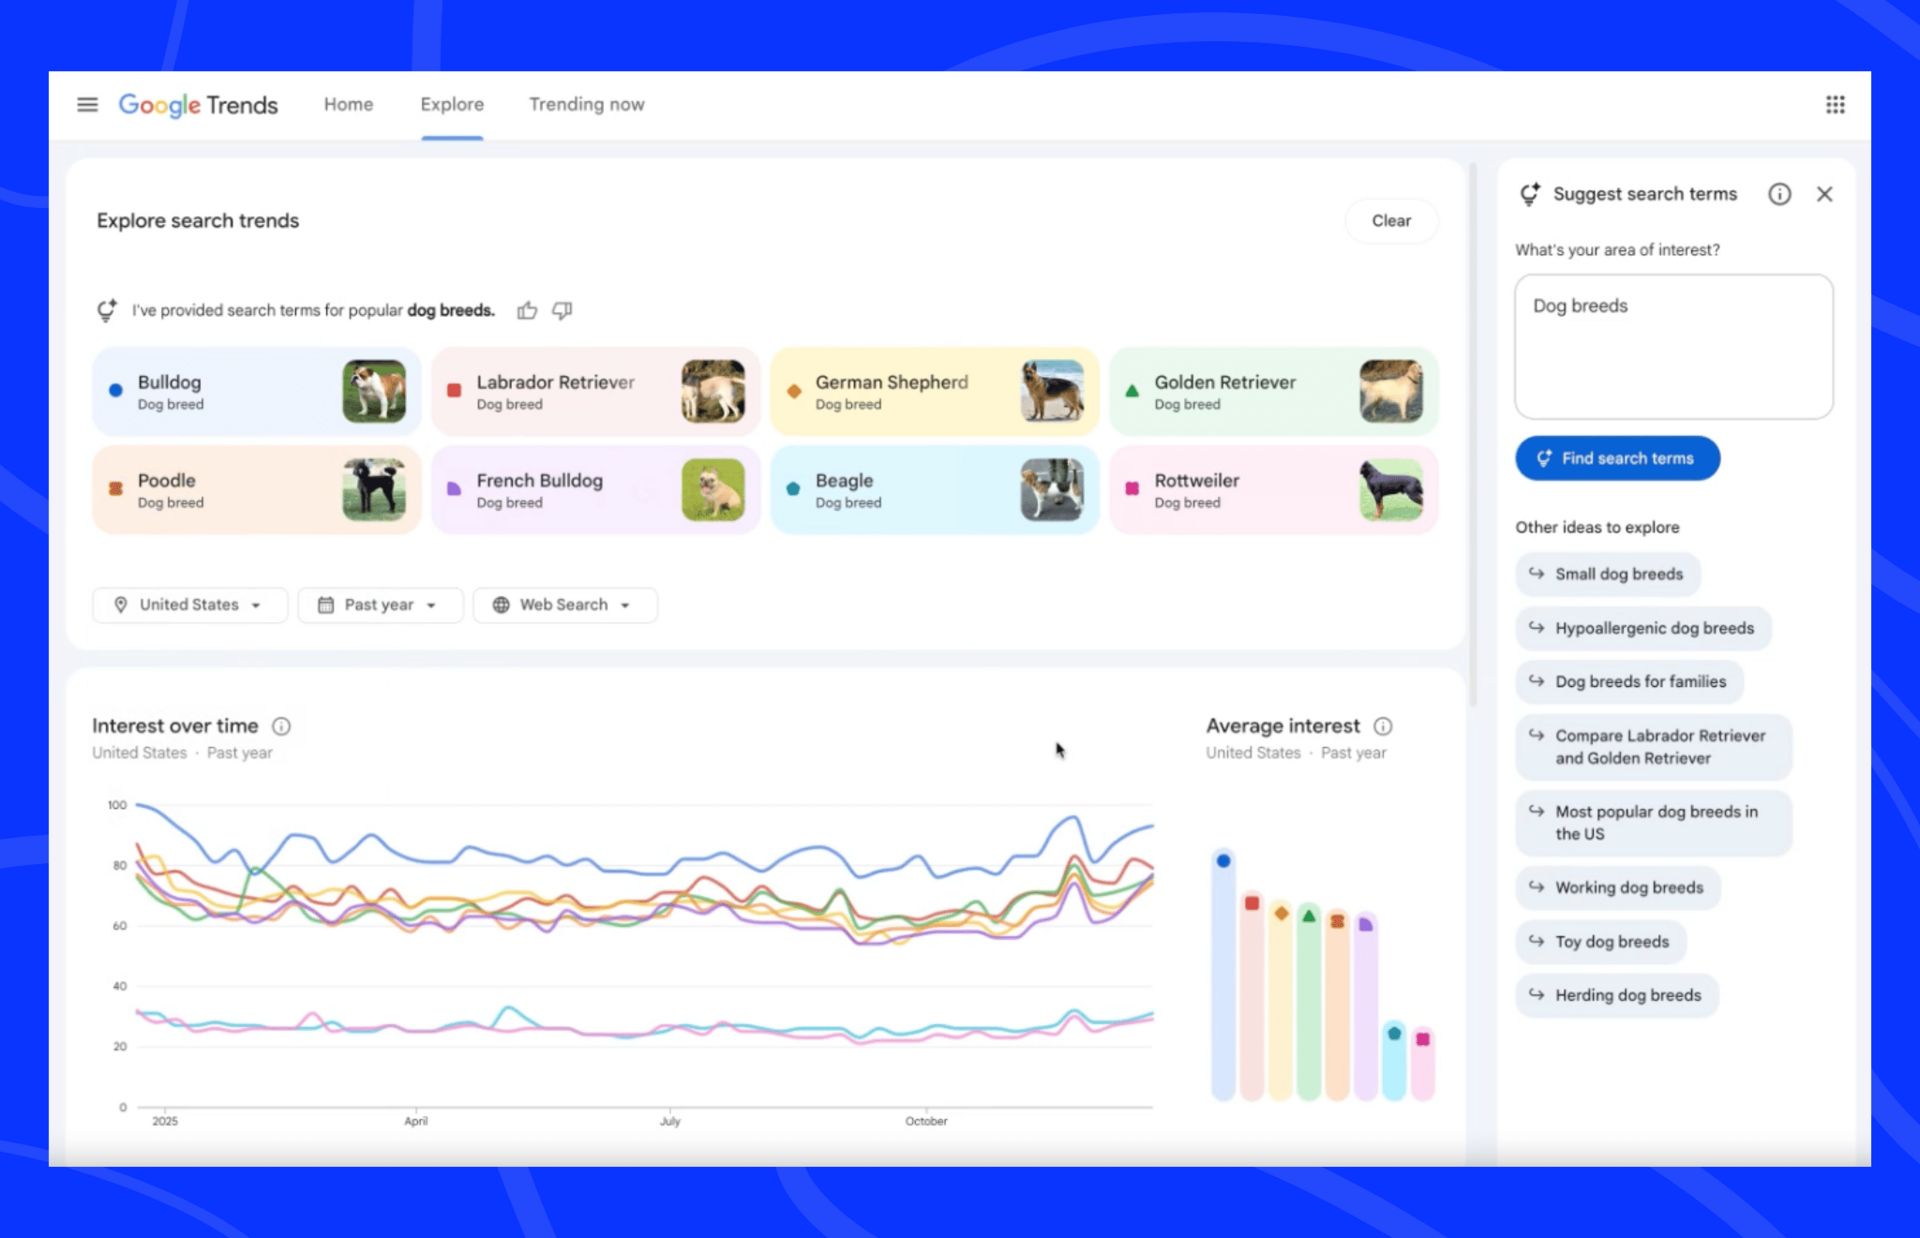
Task: Click the Google Trends logo
Action: [198, 104]
